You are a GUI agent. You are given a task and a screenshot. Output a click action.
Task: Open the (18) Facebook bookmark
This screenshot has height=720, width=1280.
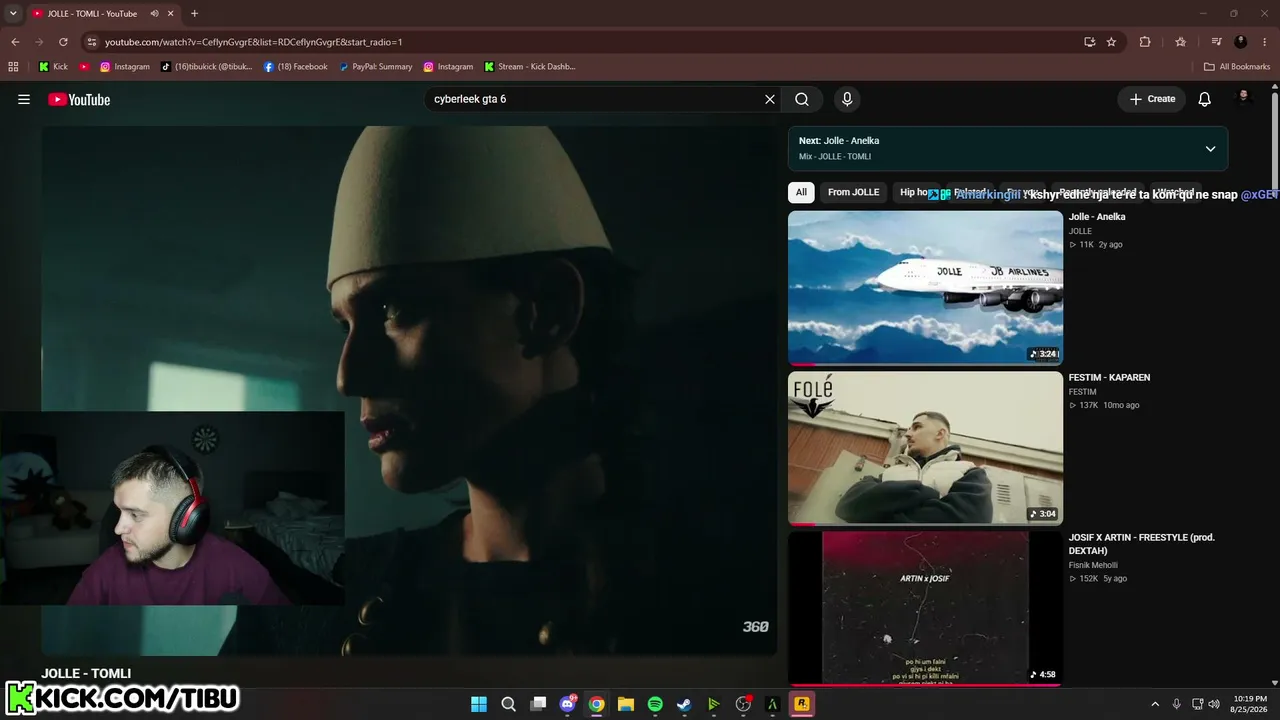[295, 67]
